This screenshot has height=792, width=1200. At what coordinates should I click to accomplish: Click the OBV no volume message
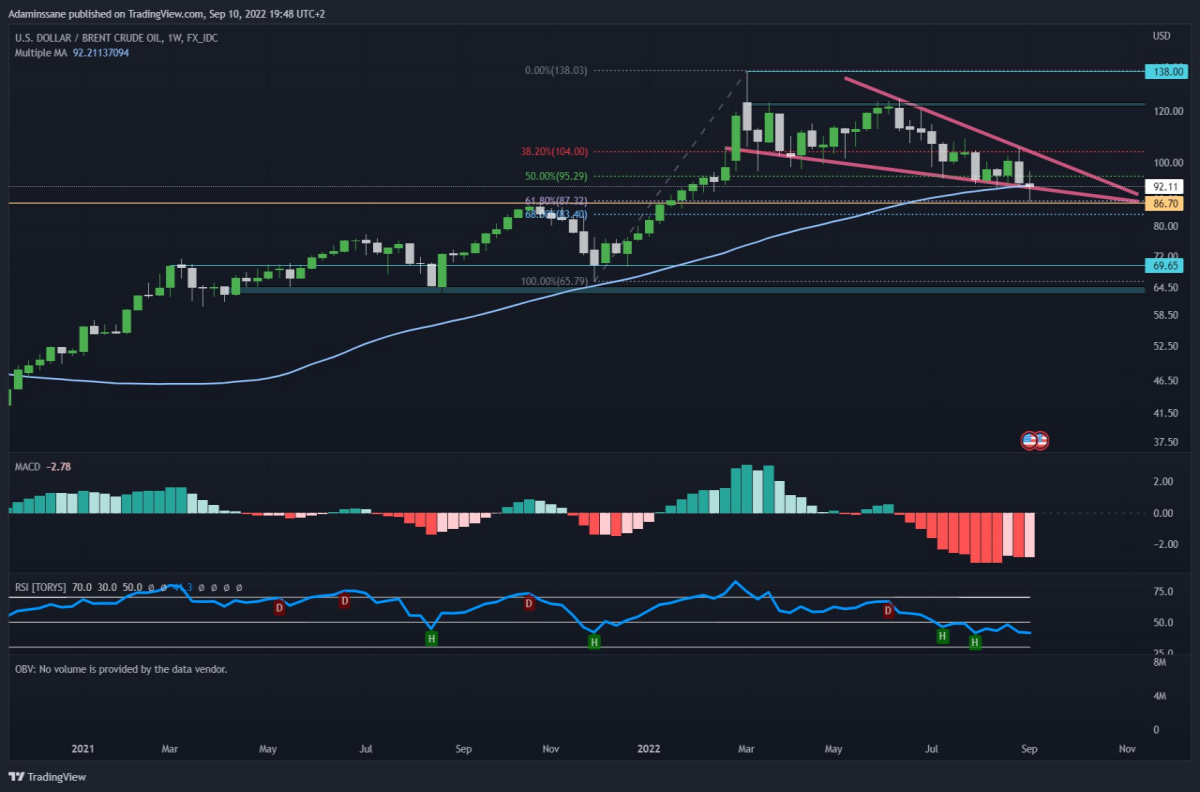click(120, 668)
